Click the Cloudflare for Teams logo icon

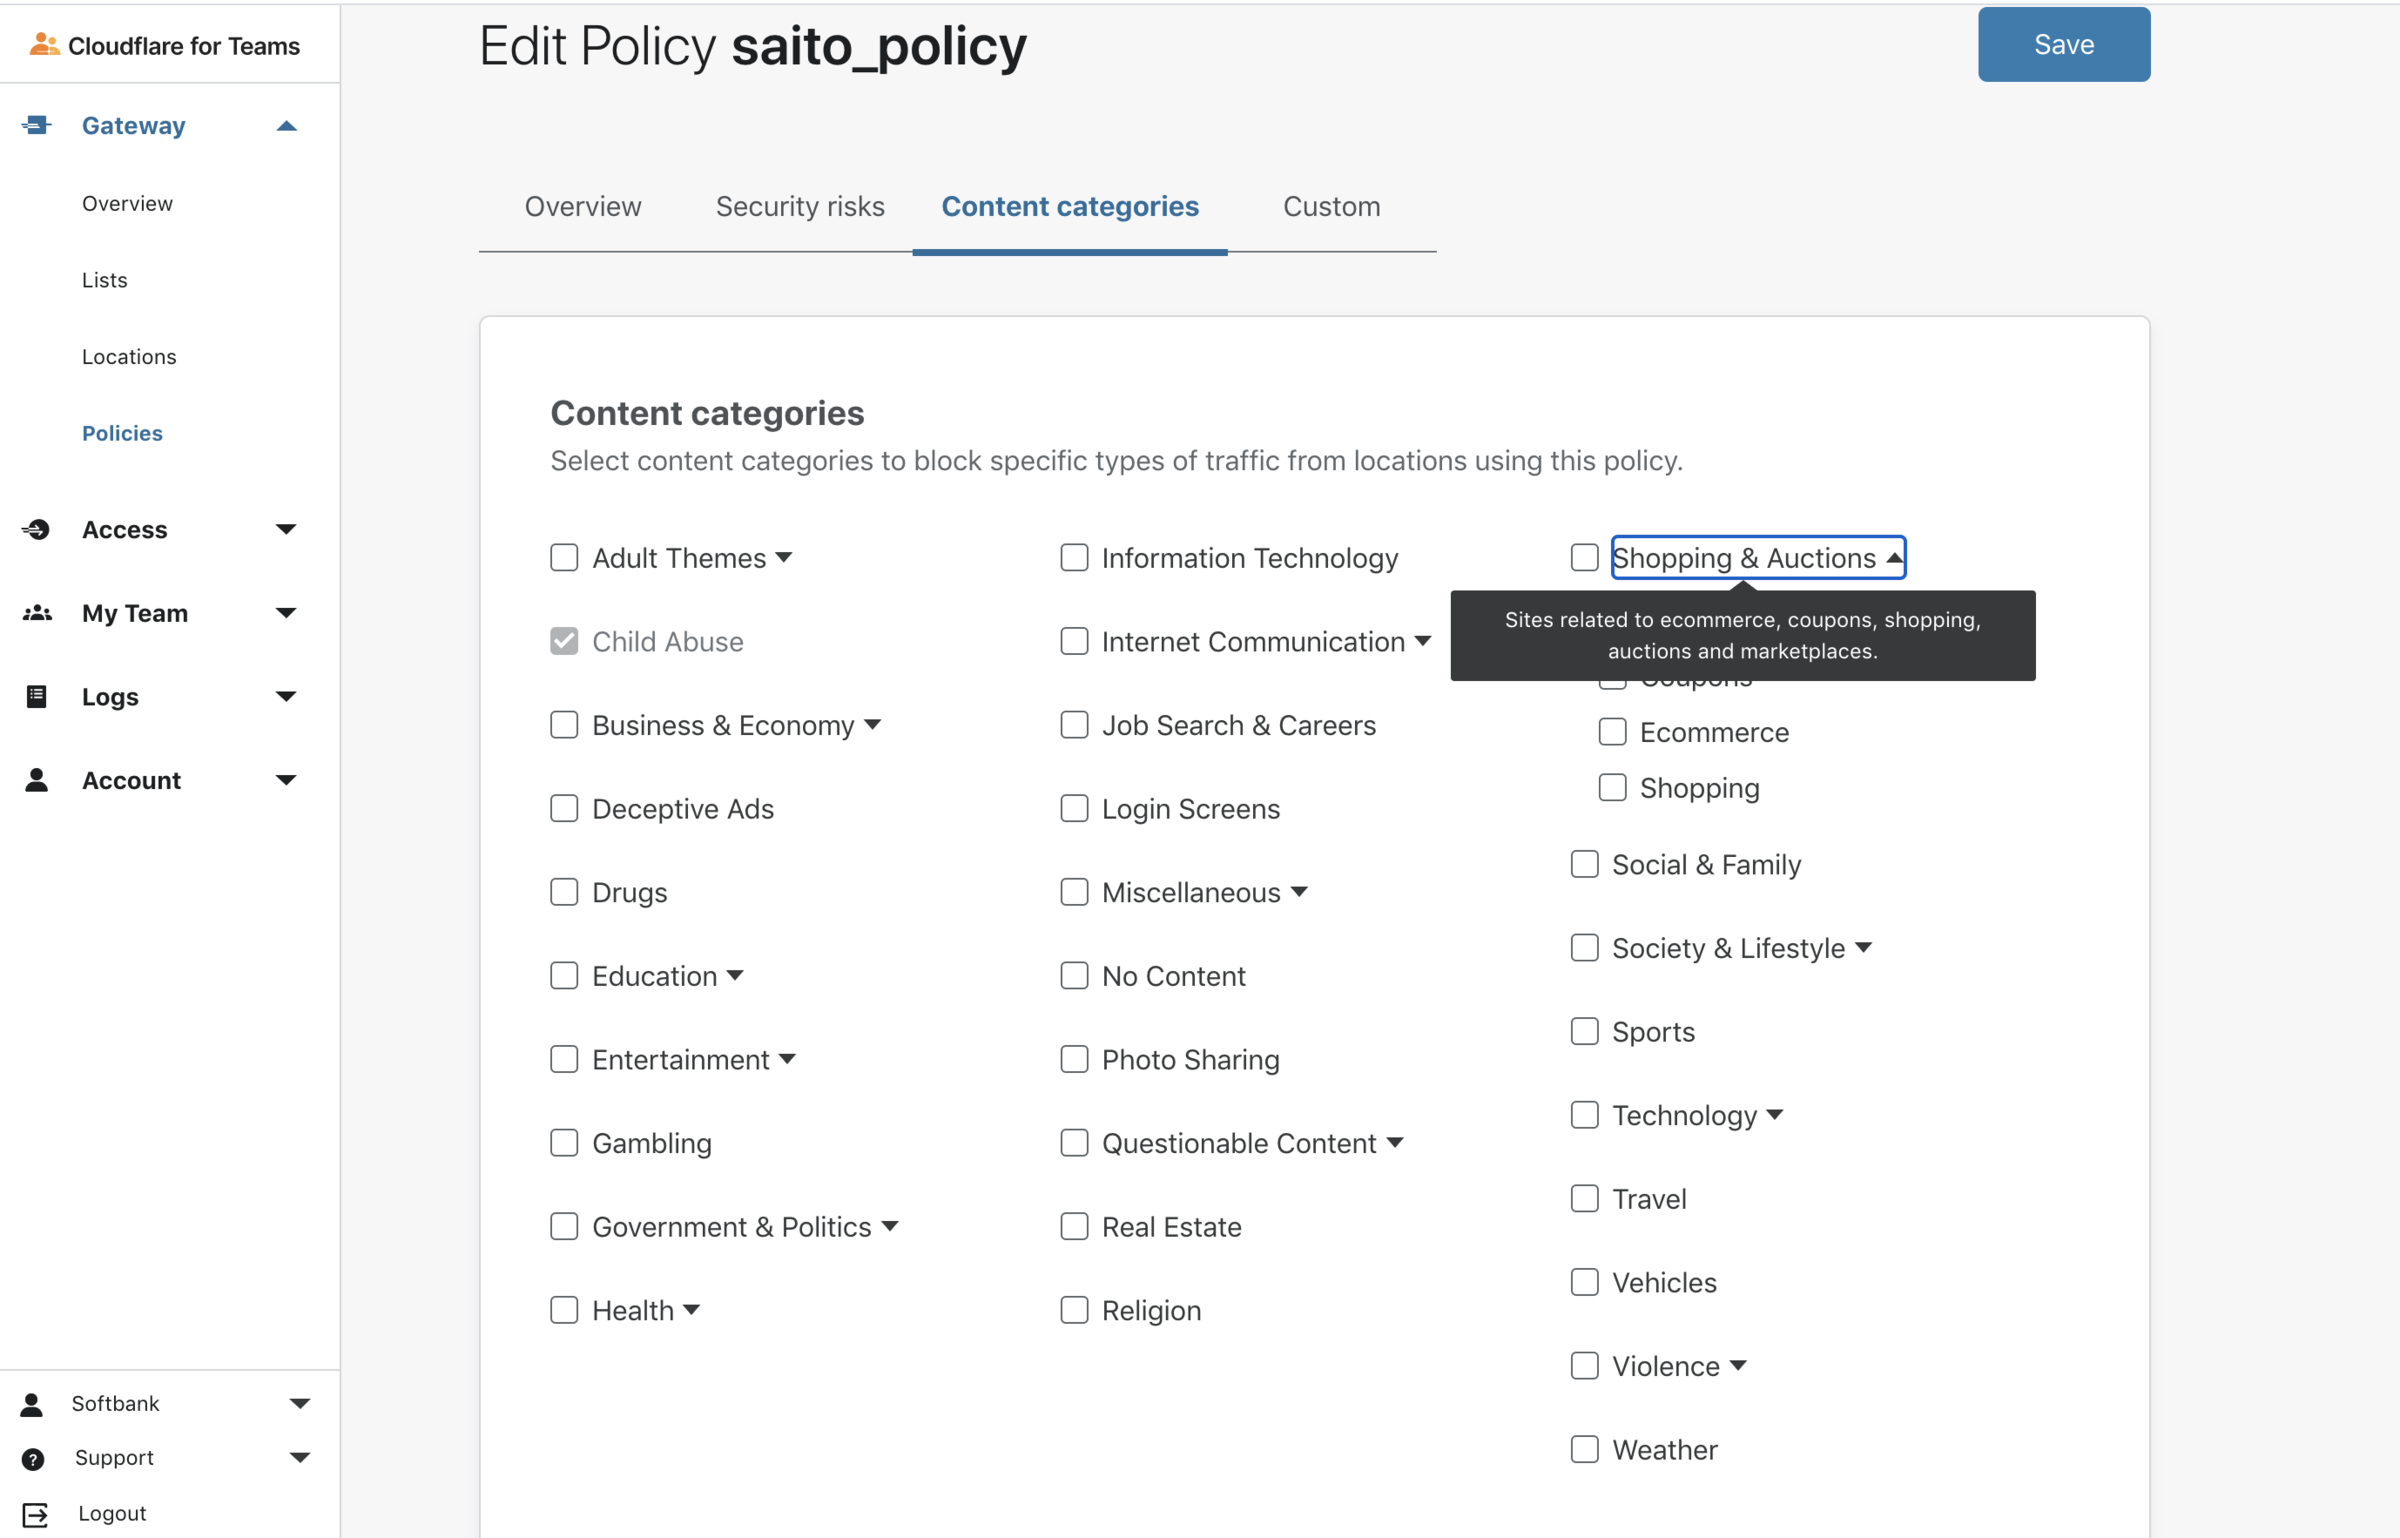click(x=43, y=45)
